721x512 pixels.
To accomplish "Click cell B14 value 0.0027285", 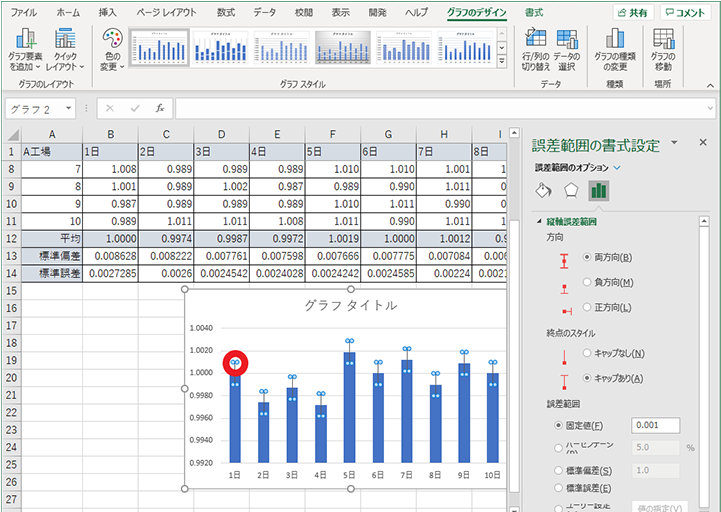I will click(x=110, y=274).
